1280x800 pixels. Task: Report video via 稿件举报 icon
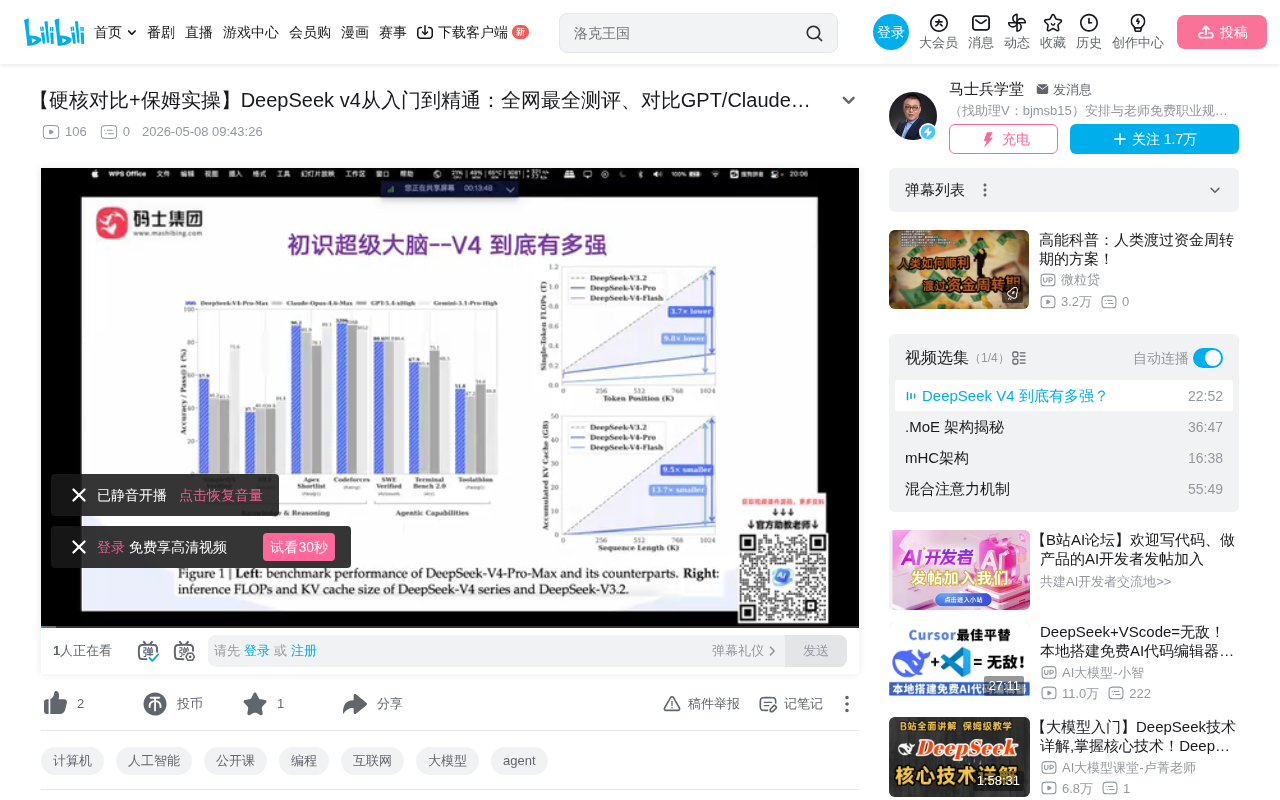(672, 704)
